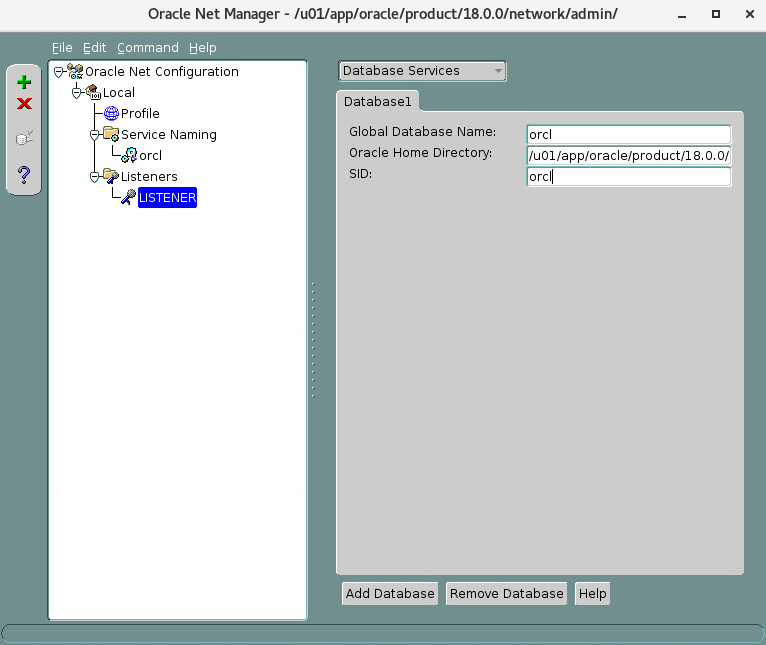Viewport: 766px width, 645px height.
Task: Select the orcl service tree item
Action: (x=150, y=155)
